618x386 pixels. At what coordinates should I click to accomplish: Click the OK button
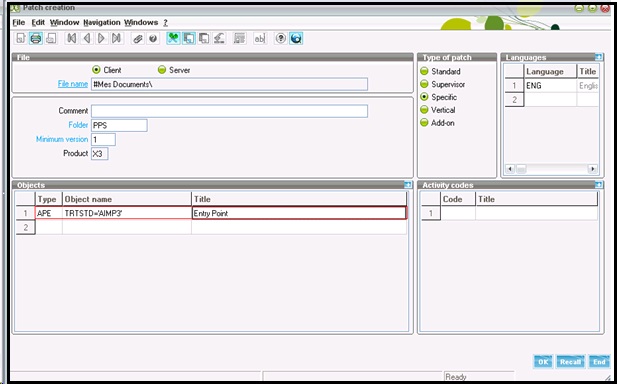[x=543, y=362]
